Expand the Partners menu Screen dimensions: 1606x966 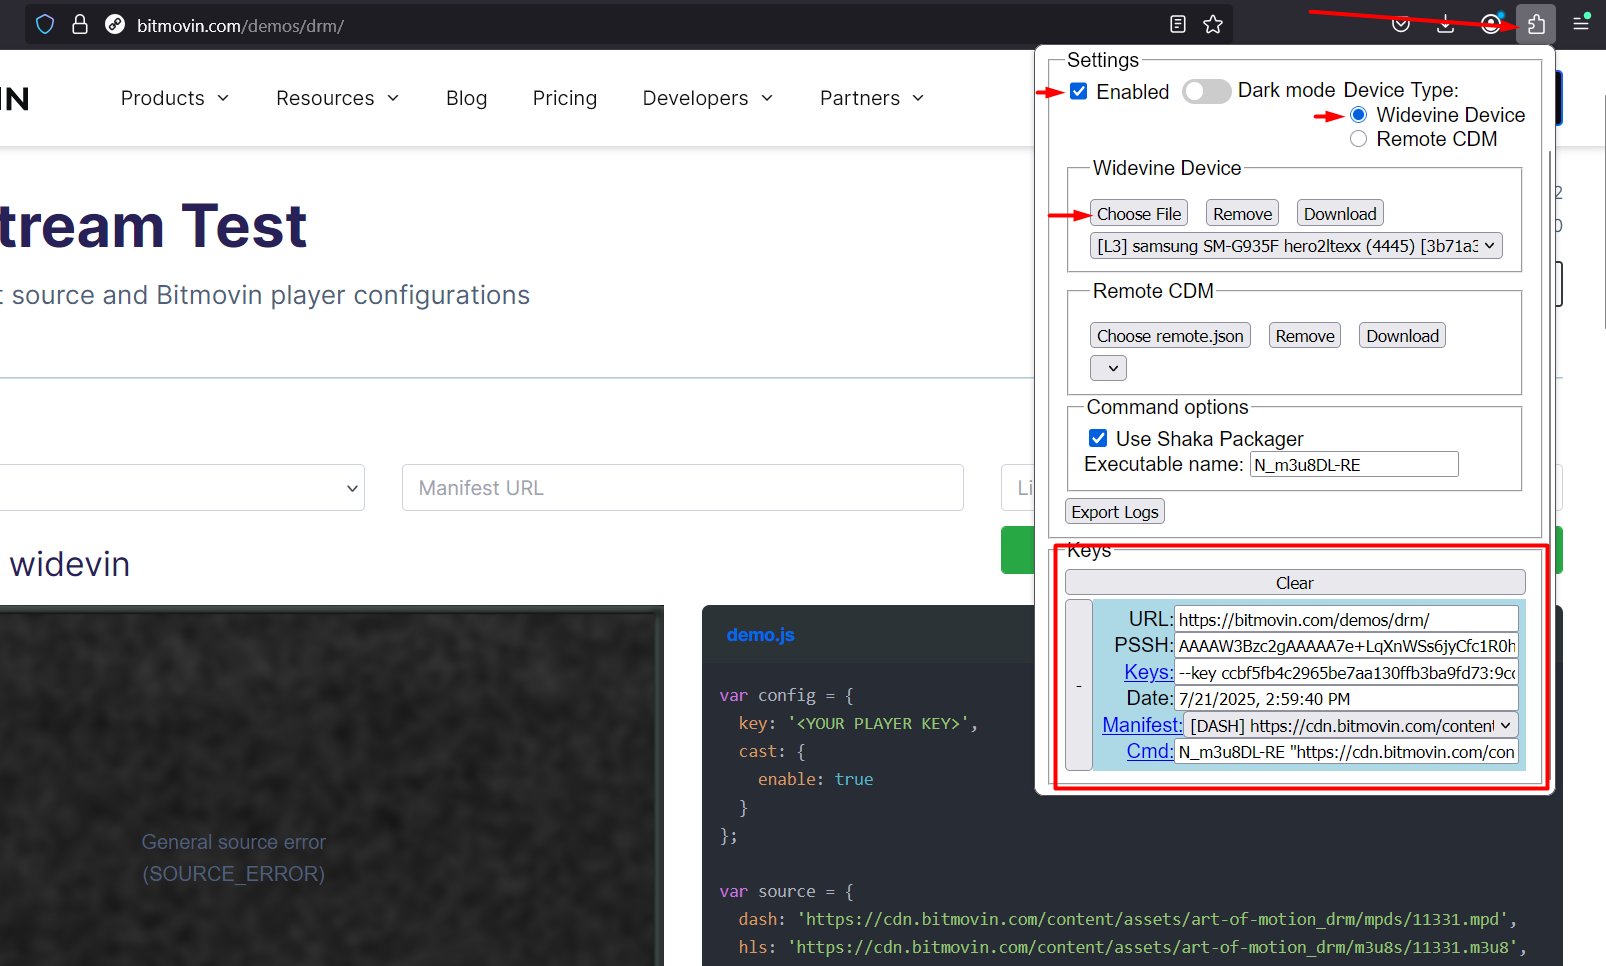coord(872,98)
